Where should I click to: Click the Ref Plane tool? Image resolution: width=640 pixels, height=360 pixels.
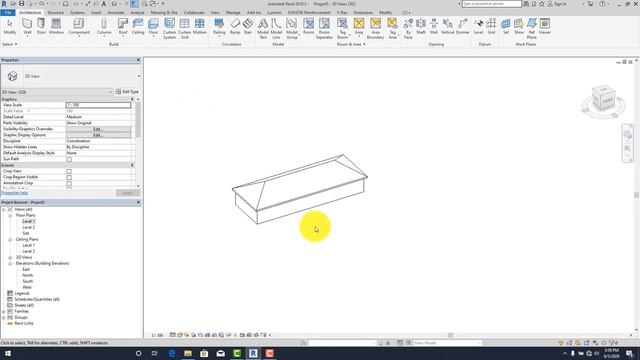point(531,29)
